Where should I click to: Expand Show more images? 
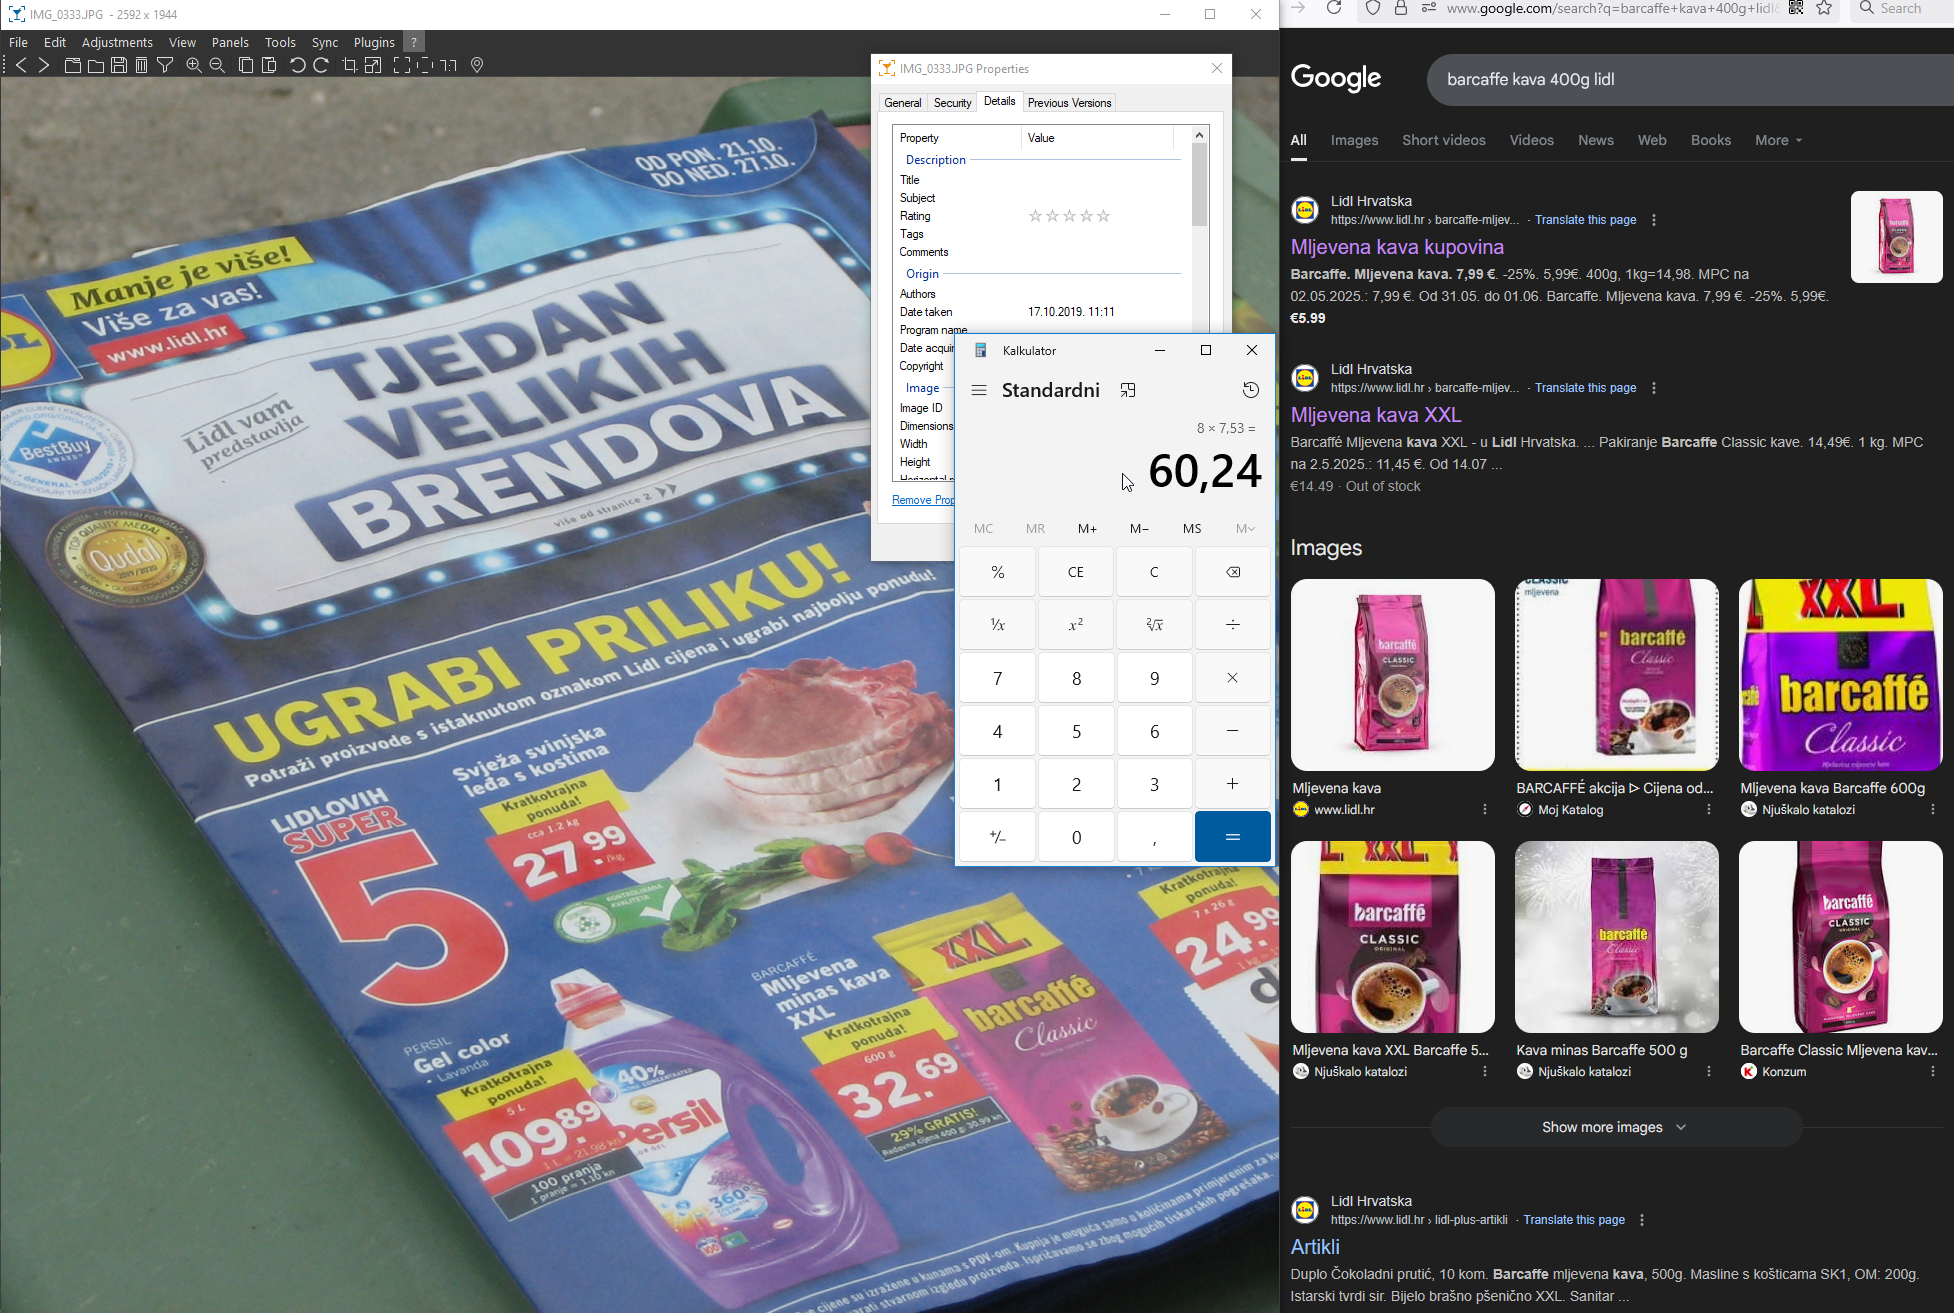pos(1615,1127)
